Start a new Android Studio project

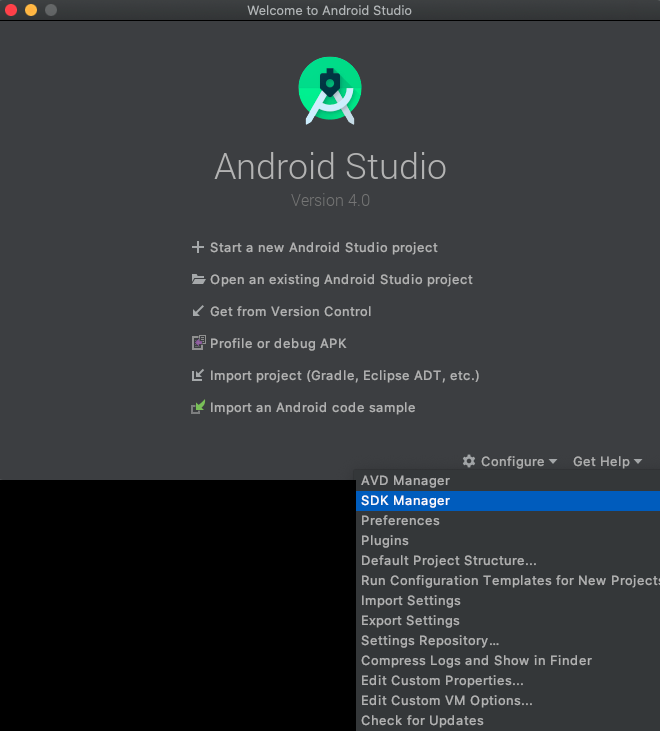[x=324, y=248]
